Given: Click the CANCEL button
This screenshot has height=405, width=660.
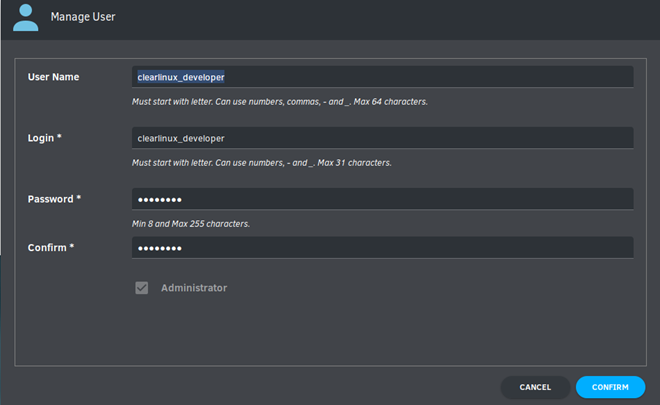Looking at the screenshot, I should 535,387.
